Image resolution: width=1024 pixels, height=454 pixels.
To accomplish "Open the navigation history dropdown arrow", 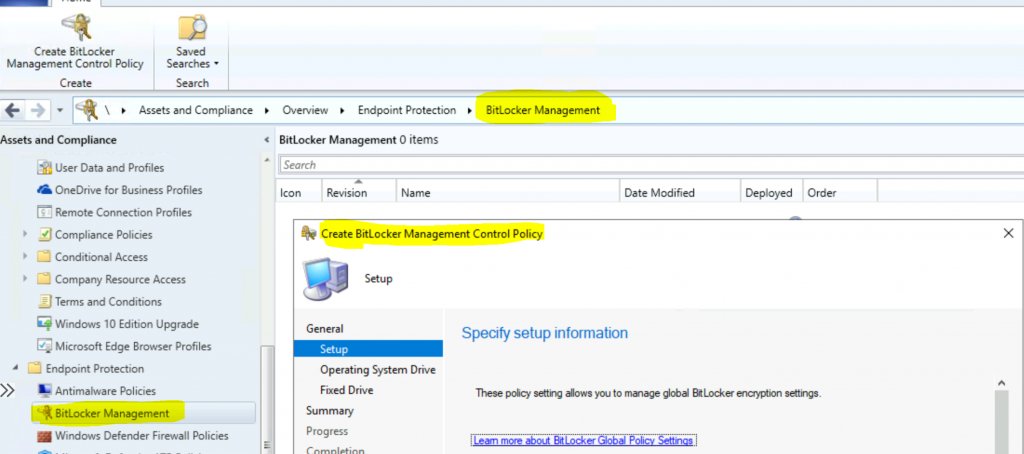I will click(59, 110).
